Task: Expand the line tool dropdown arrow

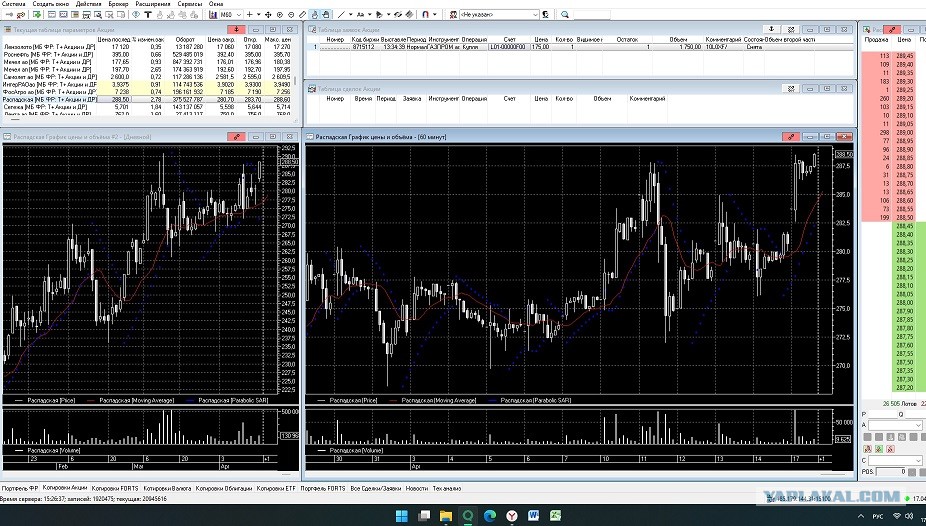Action: [x=351, y=14]
